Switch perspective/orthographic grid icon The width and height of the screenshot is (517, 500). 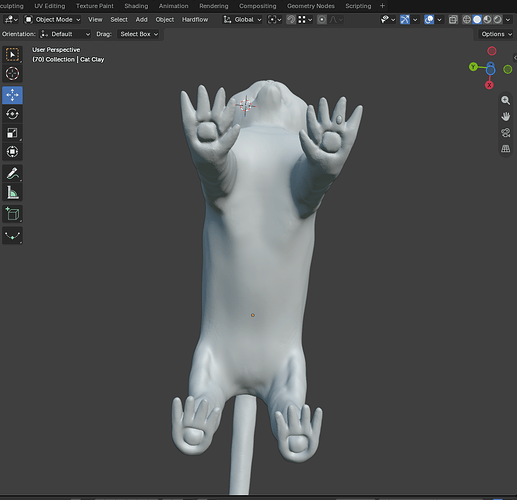click(506, 149)
